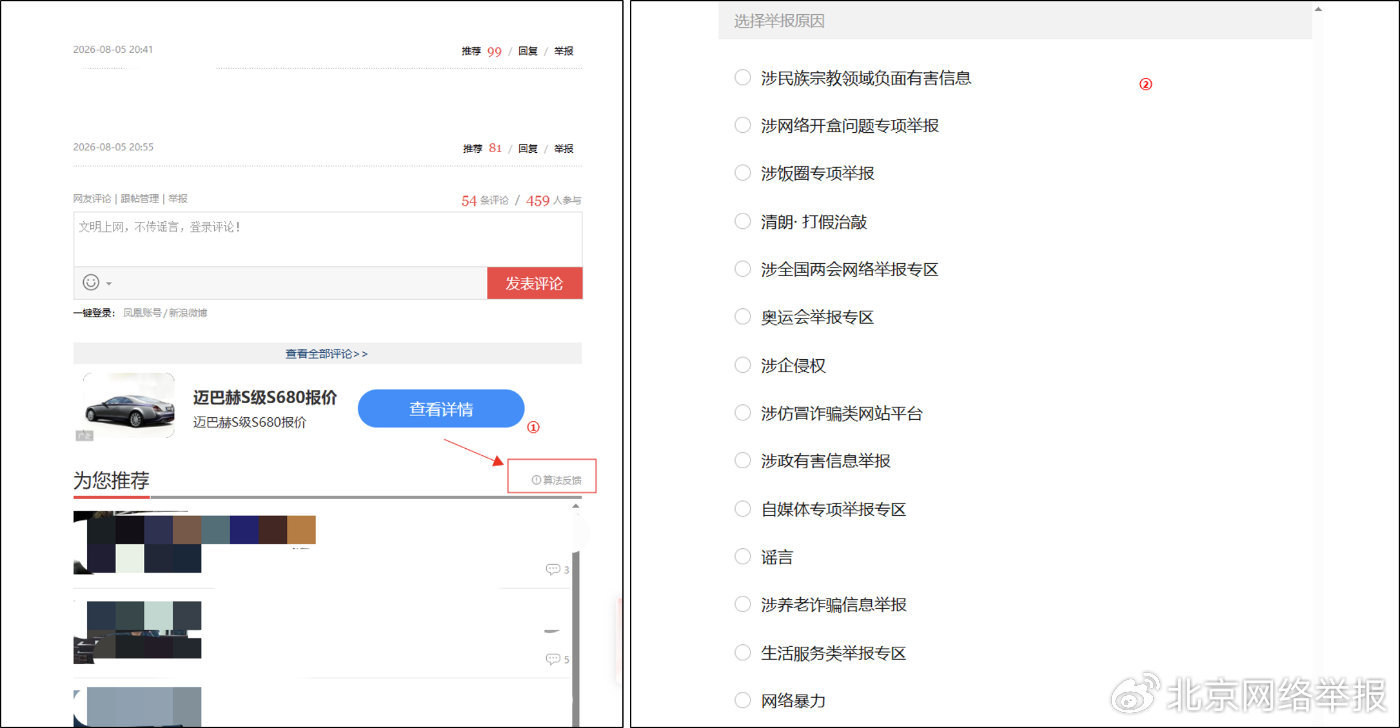Pick the 奥运会举报专区 radio button
This screenshot has width=1400, height=728.
coord(742,317)
